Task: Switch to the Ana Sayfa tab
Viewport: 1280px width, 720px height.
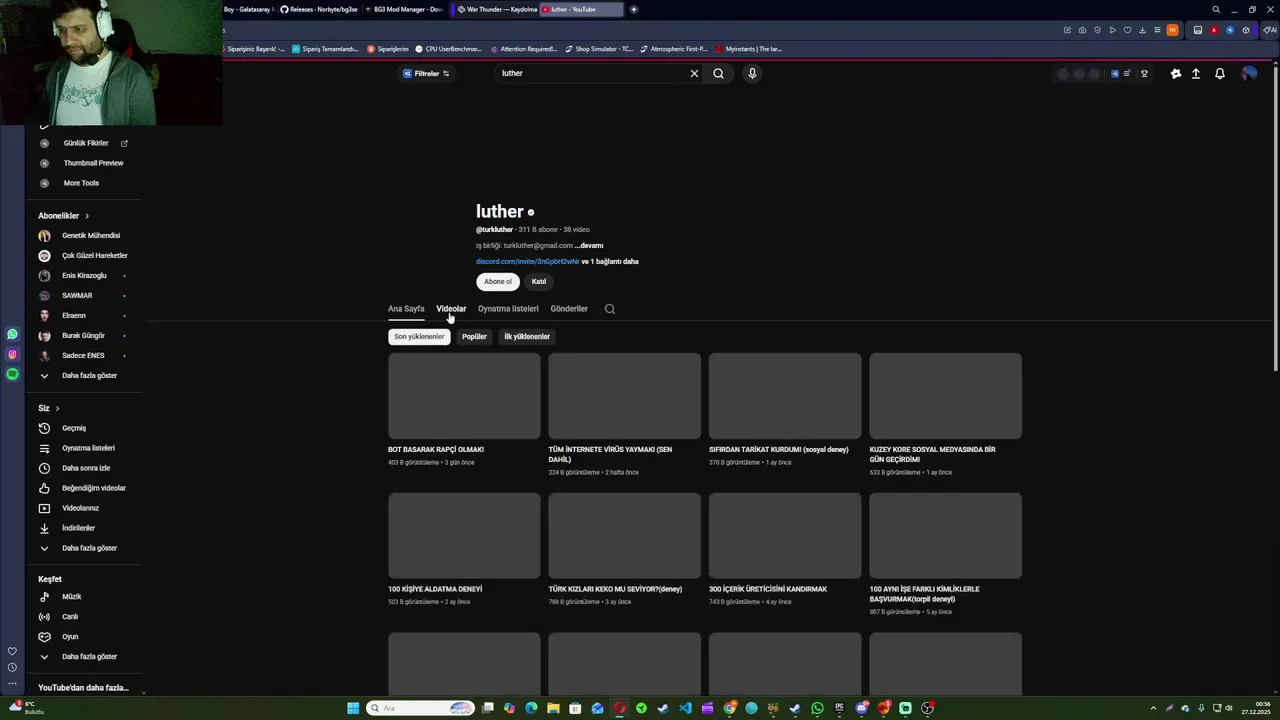Action: 406,309
